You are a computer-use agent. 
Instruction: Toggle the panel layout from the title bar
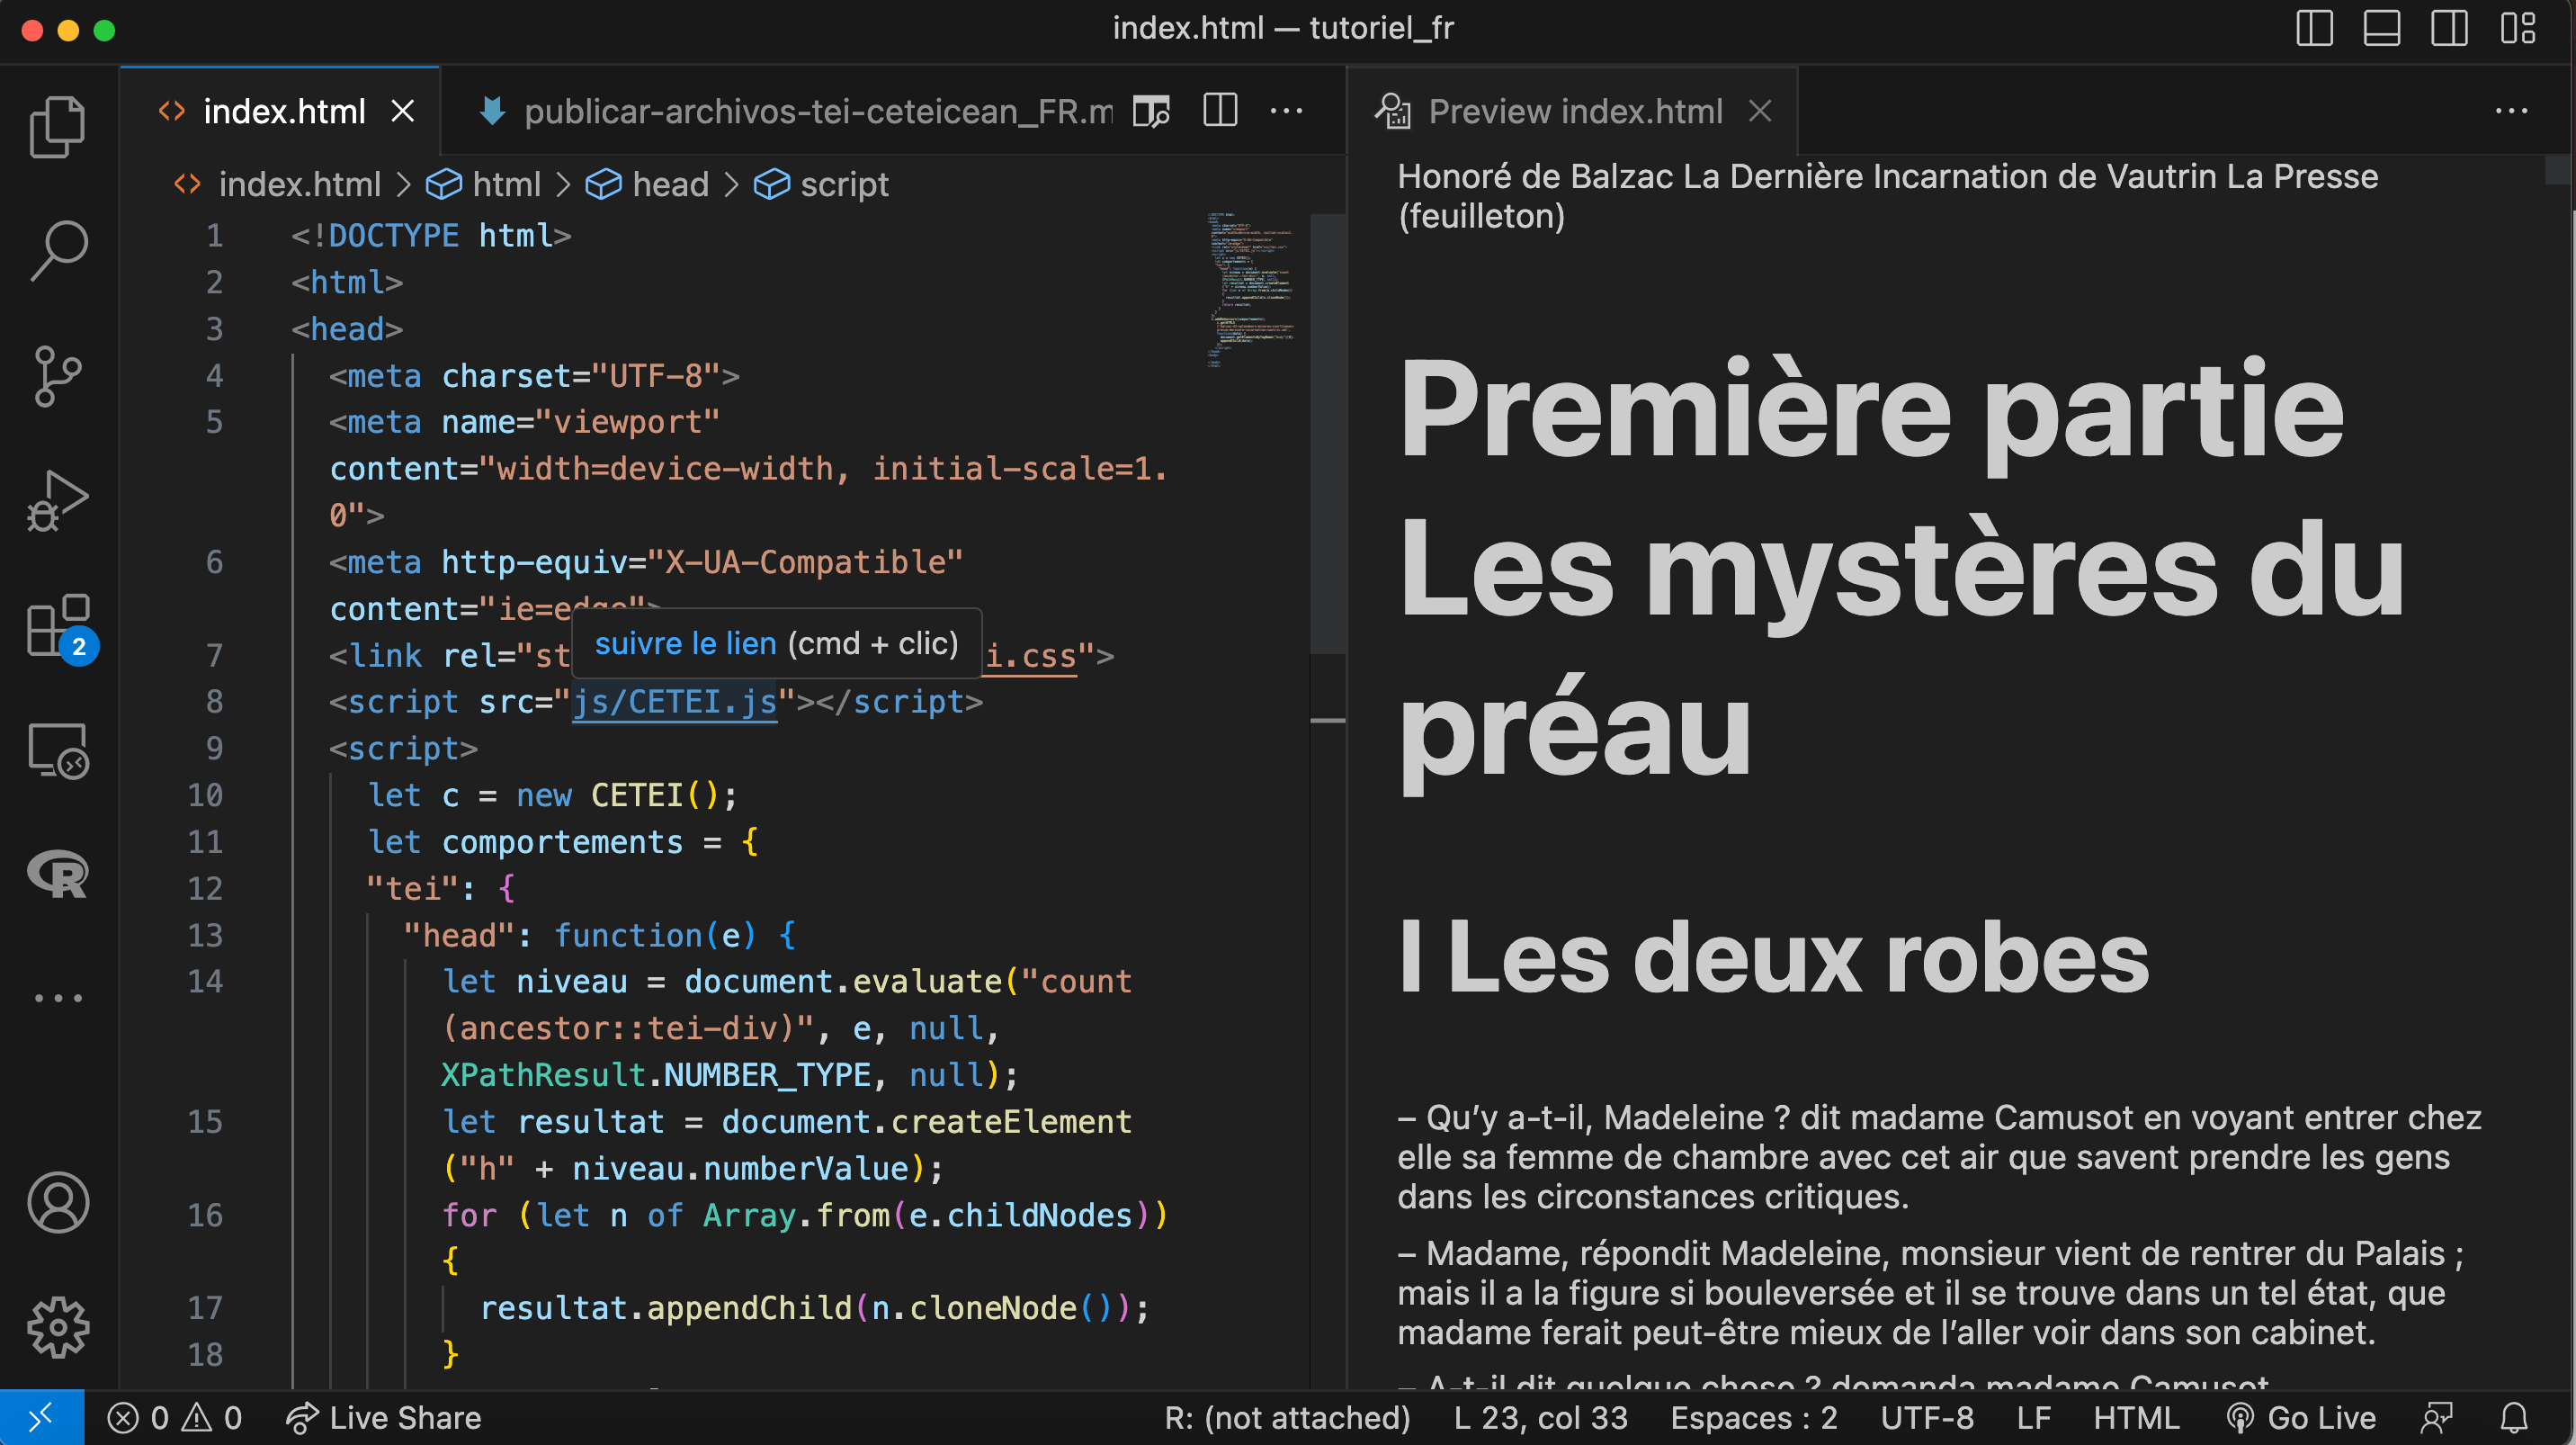(2381, 29)
